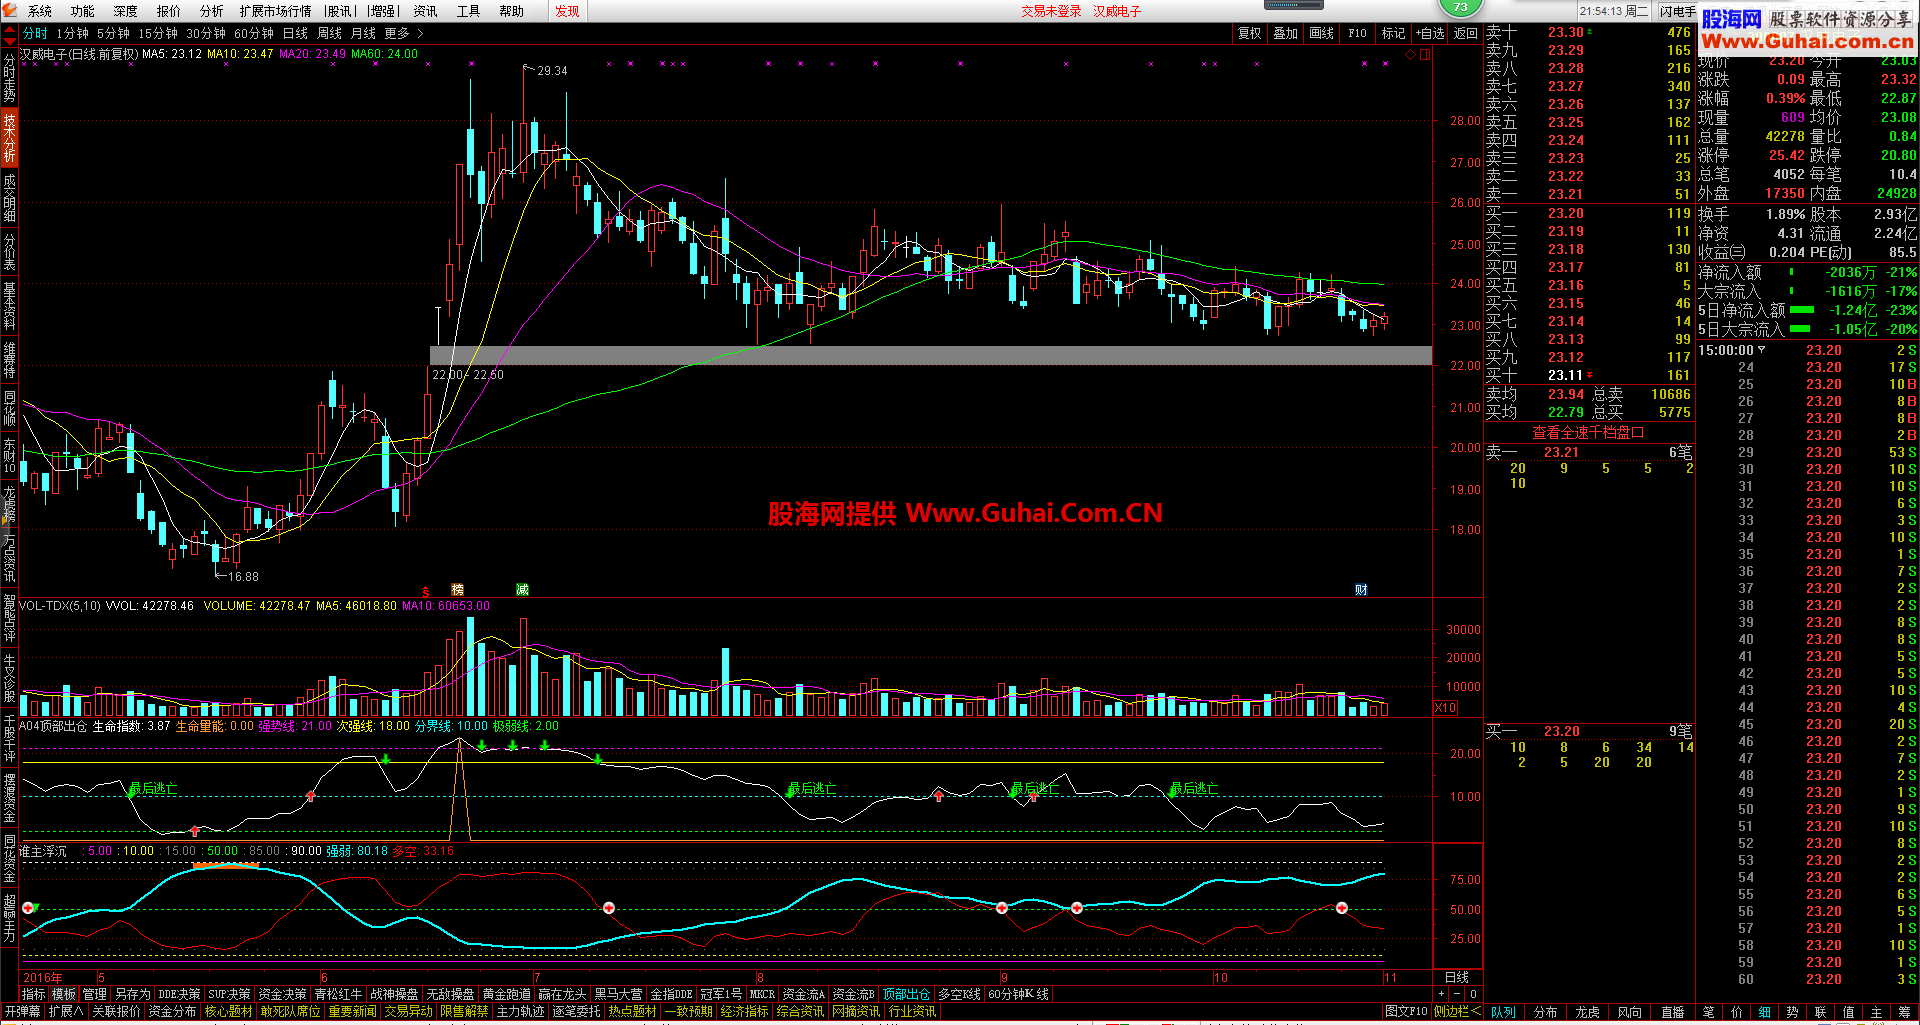Click the 0 reset button by zoom controls

pyautogui.click(x=1473, y=994)
